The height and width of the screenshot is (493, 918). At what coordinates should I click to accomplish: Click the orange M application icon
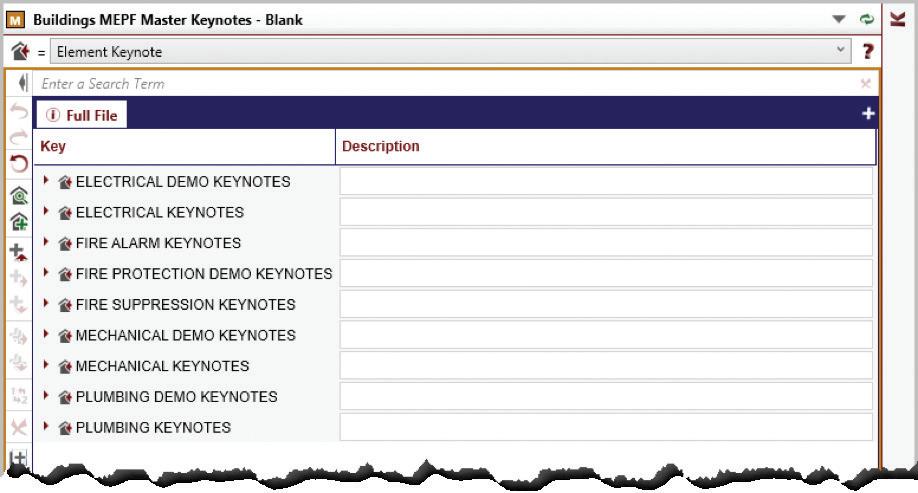coord(15,20)
